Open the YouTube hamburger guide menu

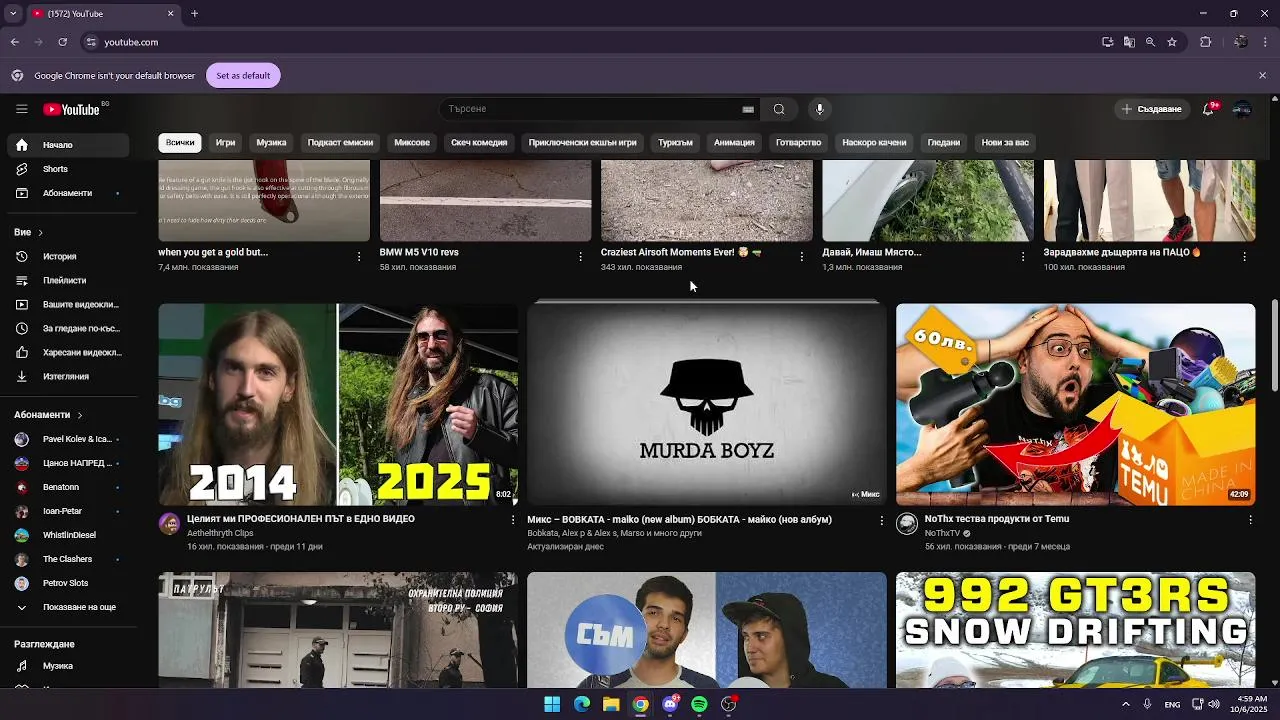click(21, 109)
